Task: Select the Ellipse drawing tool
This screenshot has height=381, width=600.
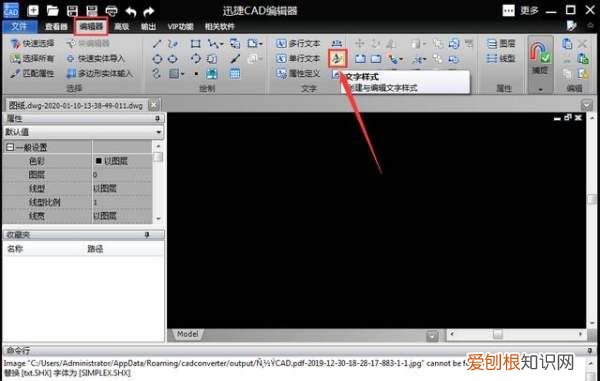Action: pos(173,59)
